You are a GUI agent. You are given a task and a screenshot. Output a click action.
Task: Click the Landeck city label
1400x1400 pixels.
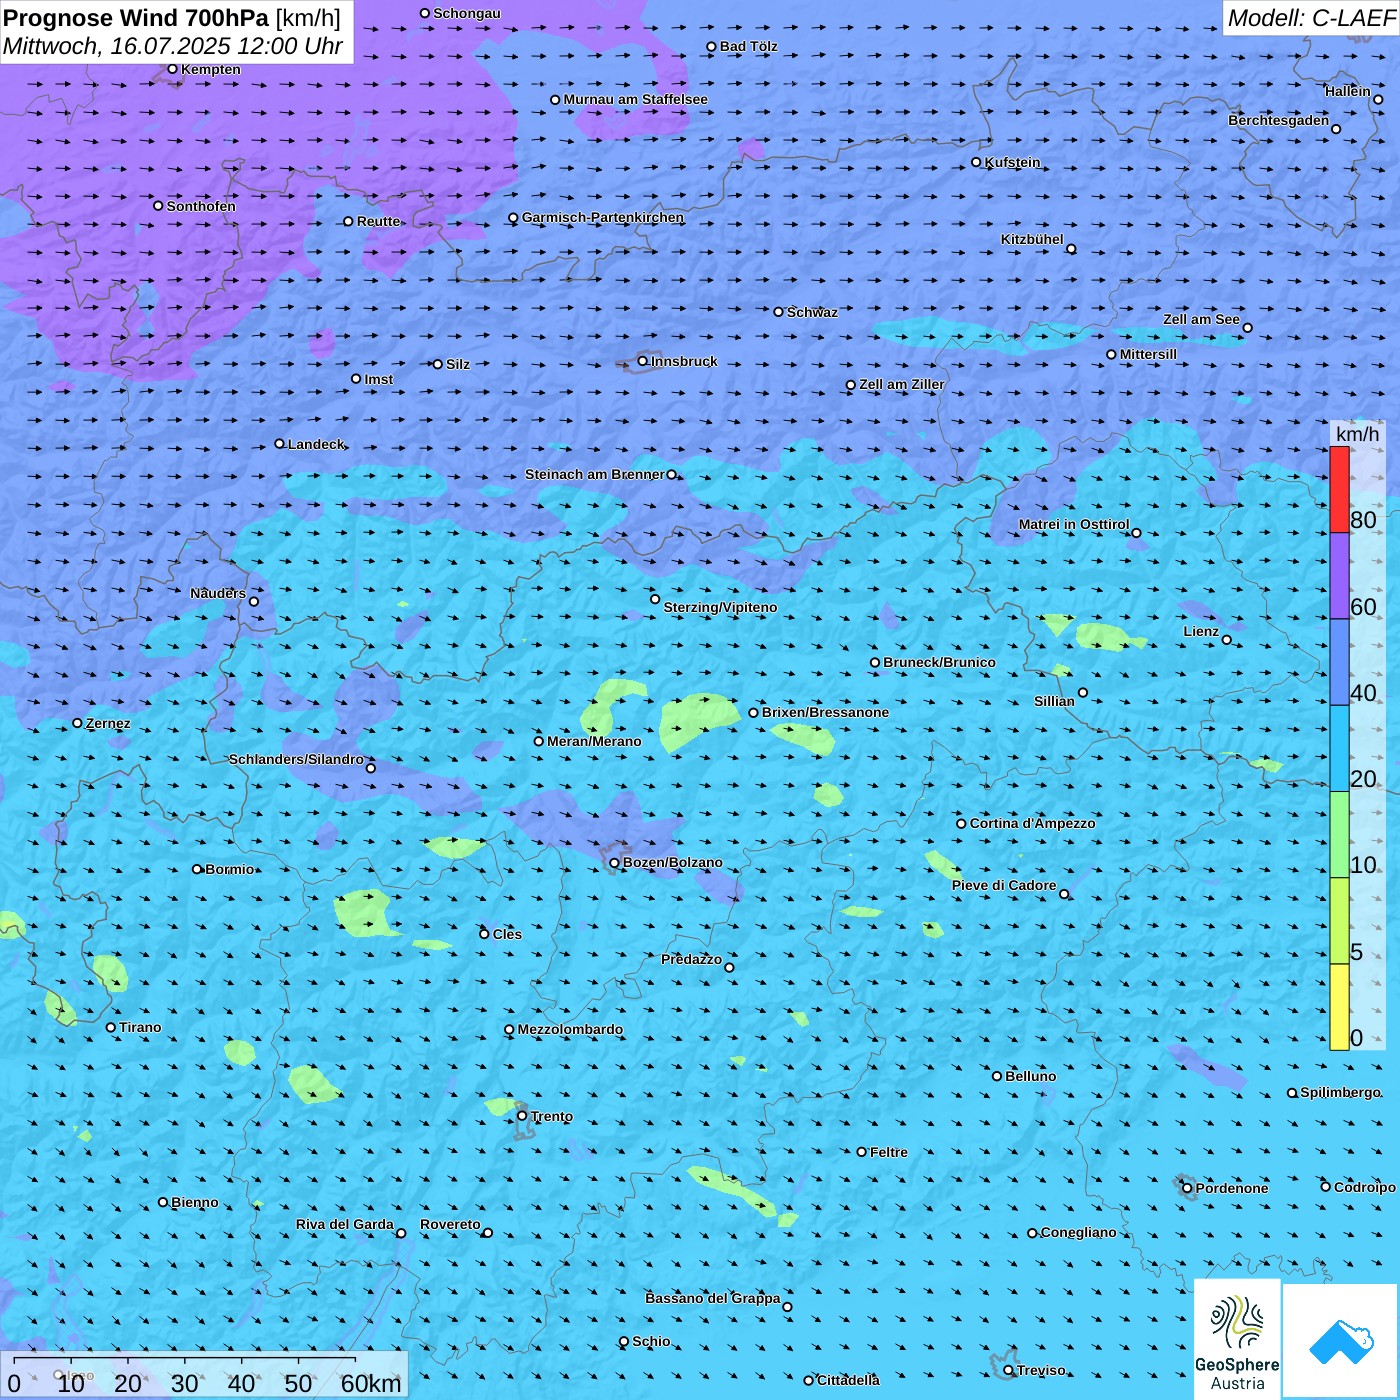pyautogui.click(x=316, y=444)
